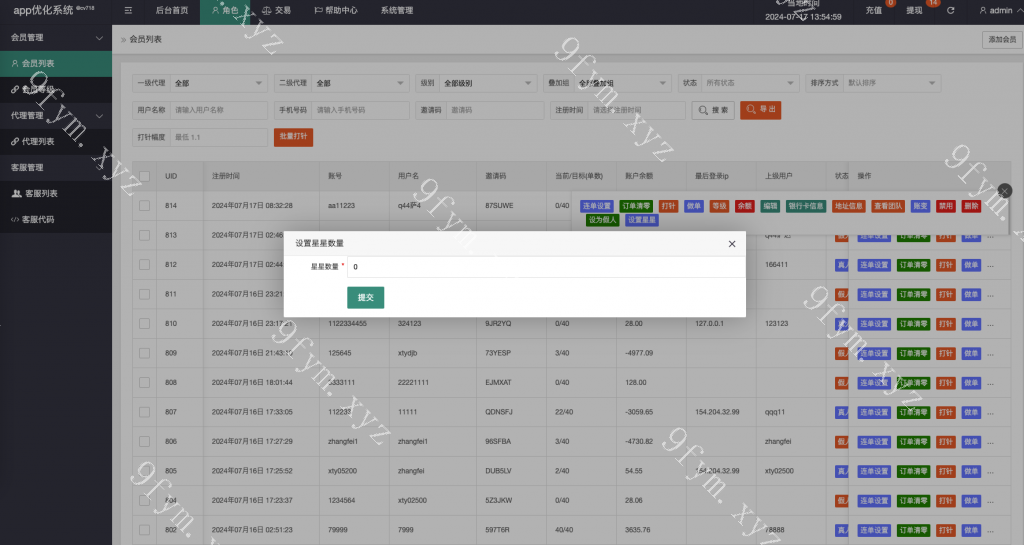Click 提现 with badge 14

click(x=914, y=10)
